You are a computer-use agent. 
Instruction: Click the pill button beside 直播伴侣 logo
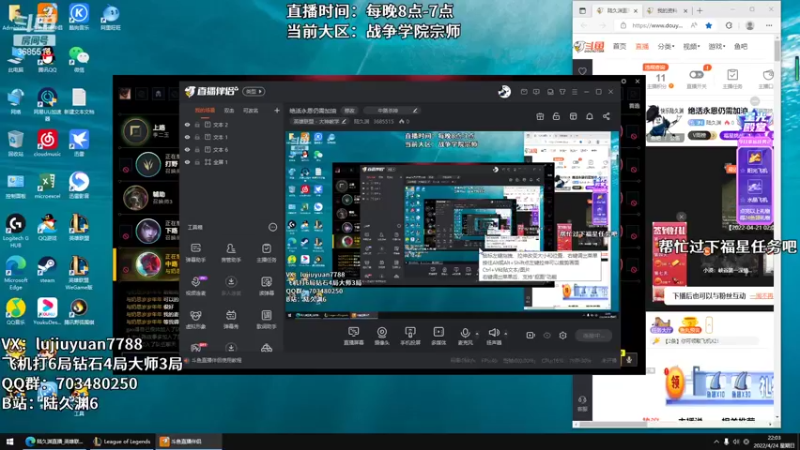click(x=254, y=91)
